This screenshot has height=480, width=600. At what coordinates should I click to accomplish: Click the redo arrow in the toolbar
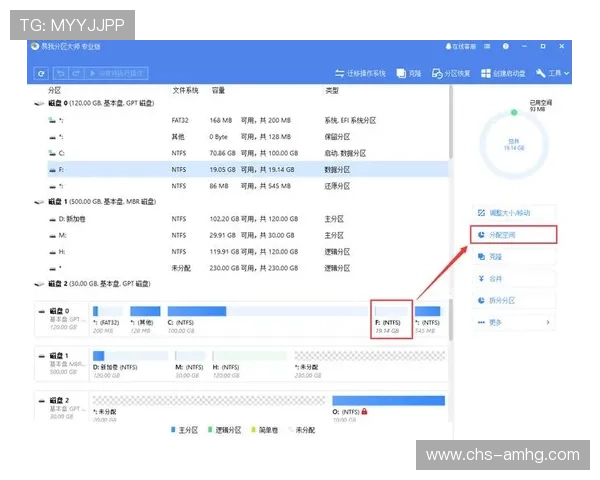tap(76, 73)
